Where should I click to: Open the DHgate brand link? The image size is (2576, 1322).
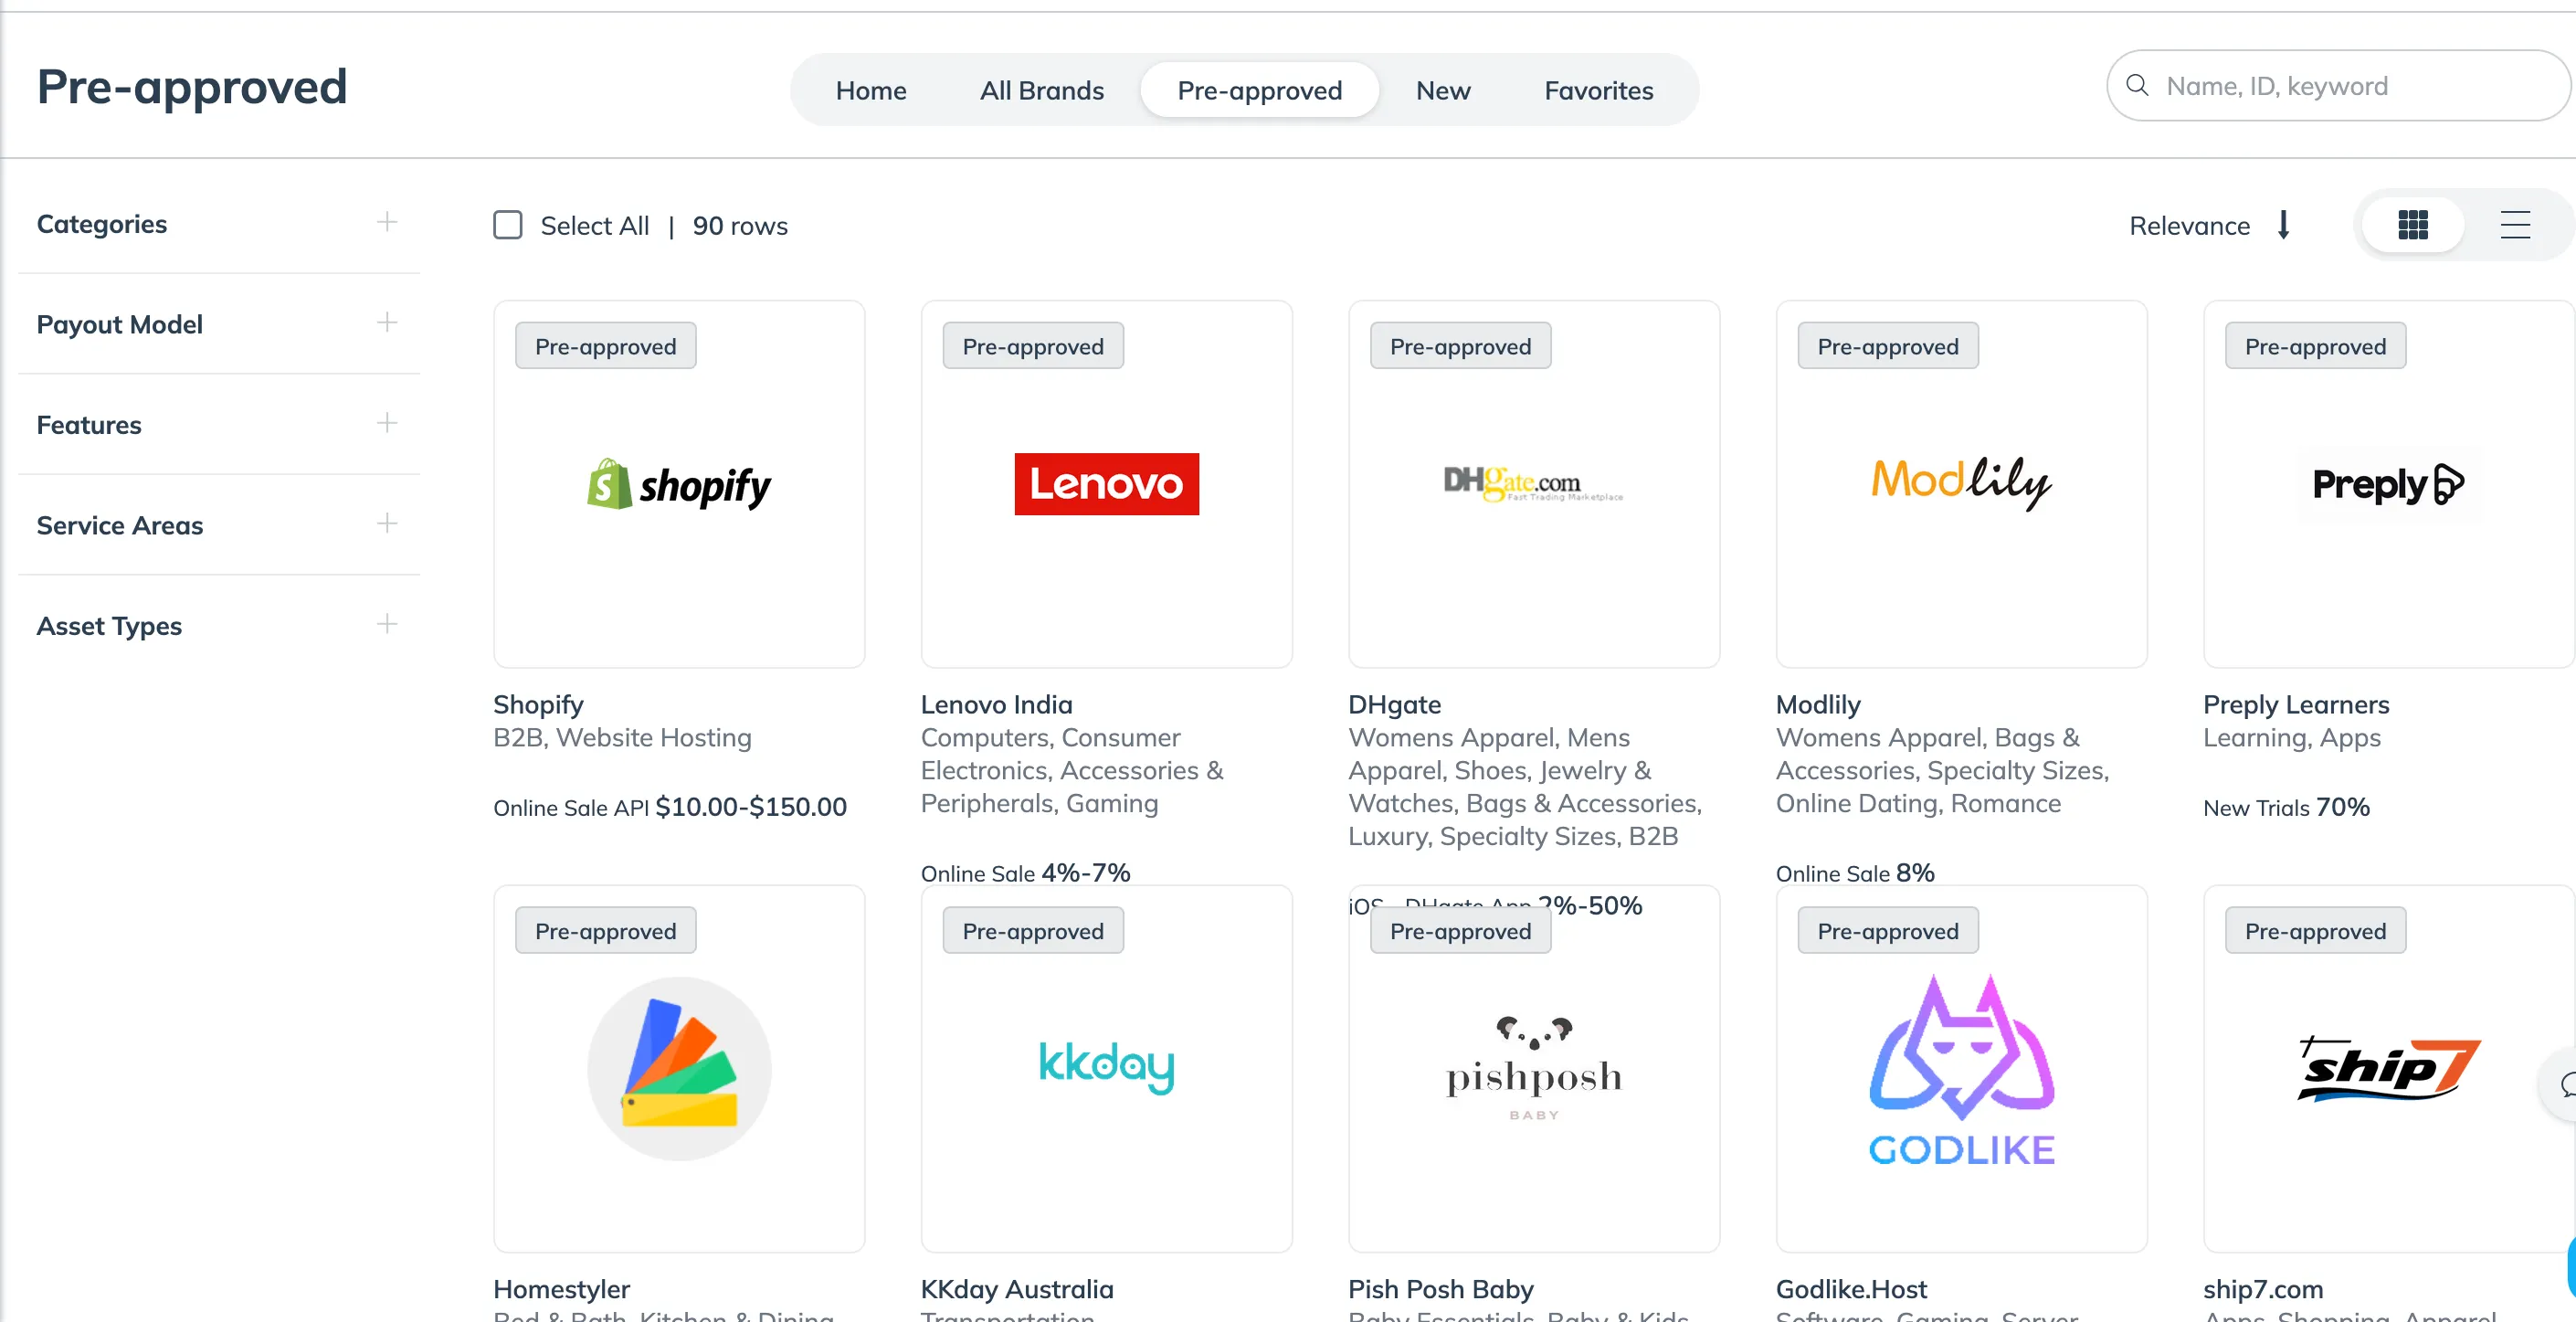pos(1394,704)
